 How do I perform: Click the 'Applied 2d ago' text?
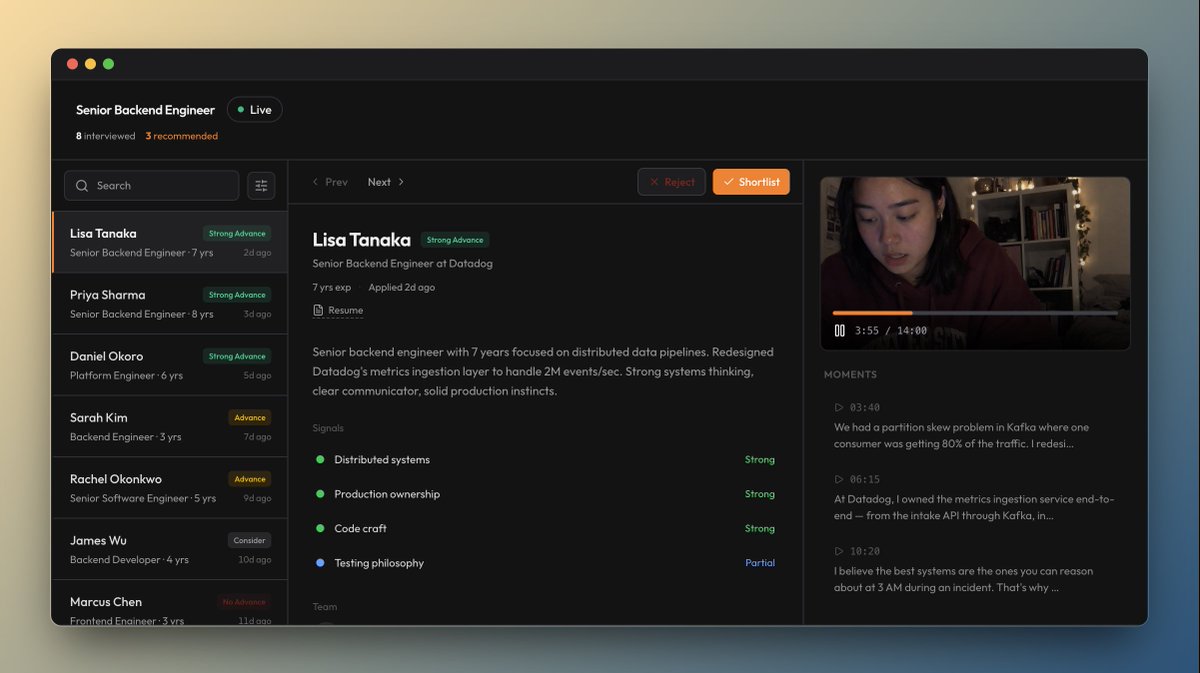coord(401,287)
